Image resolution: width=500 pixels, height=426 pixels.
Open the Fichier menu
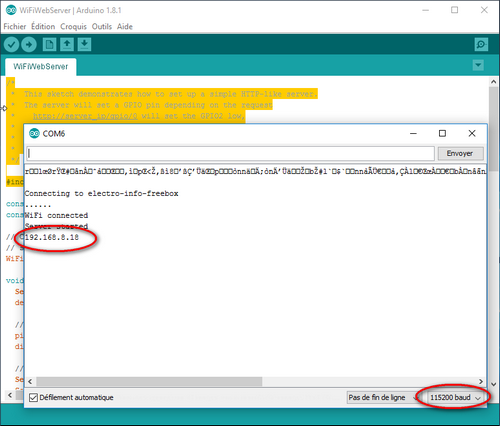15,26
